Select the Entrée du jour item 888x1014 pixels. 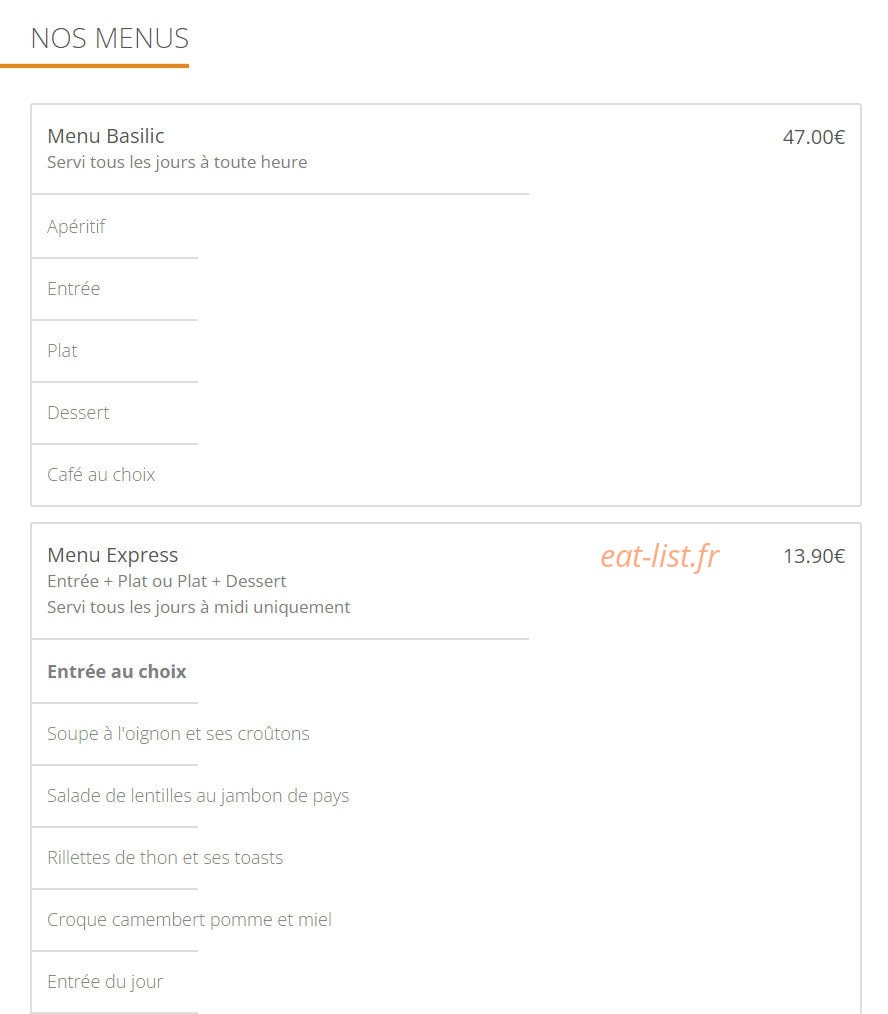(105, 982)
